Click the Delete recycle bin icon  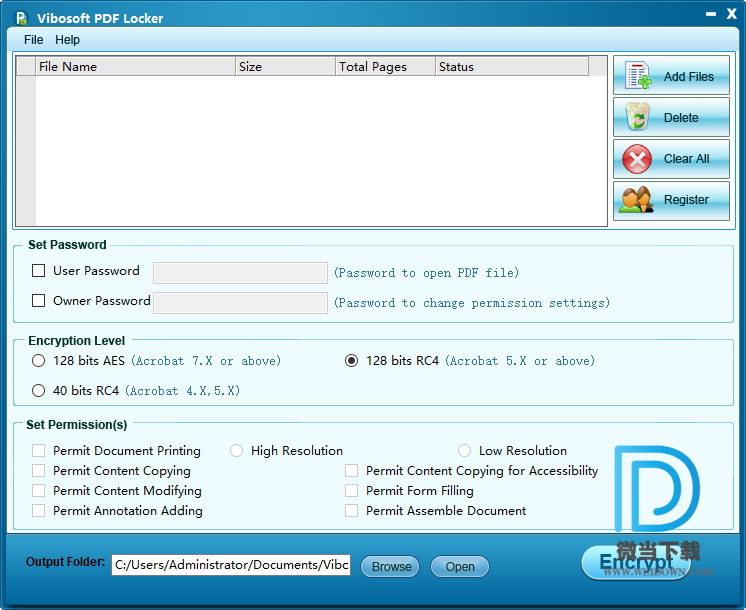tap(638, 117)
